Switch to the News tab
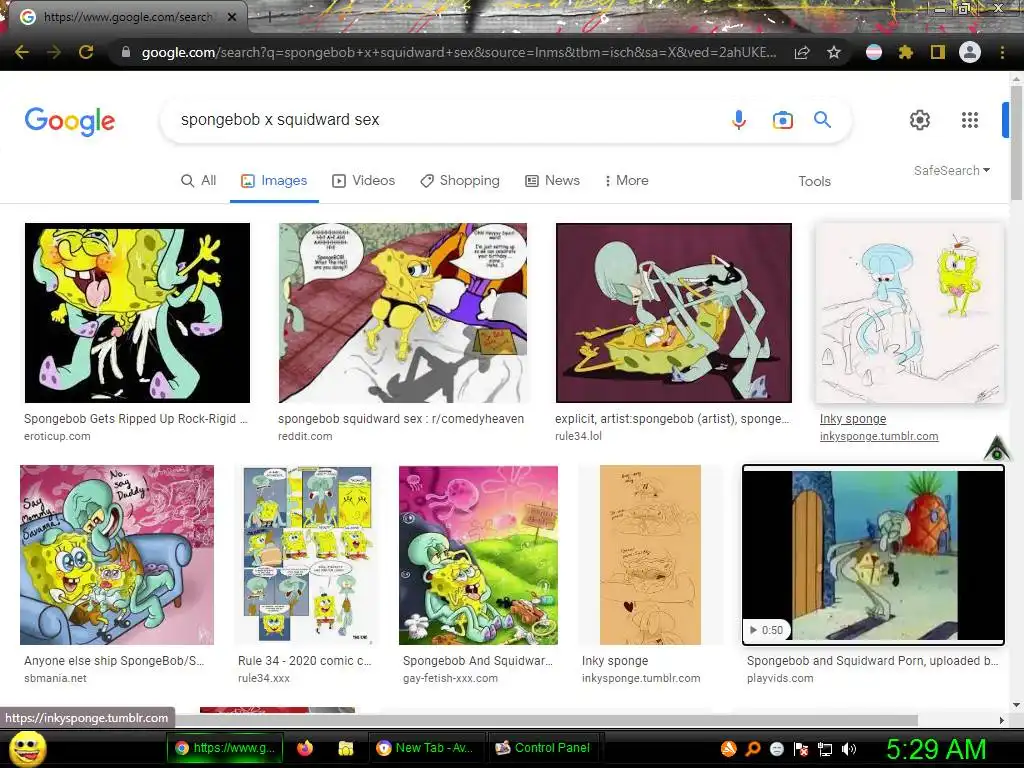This screenshot has width=1024, height=768. 552,181
